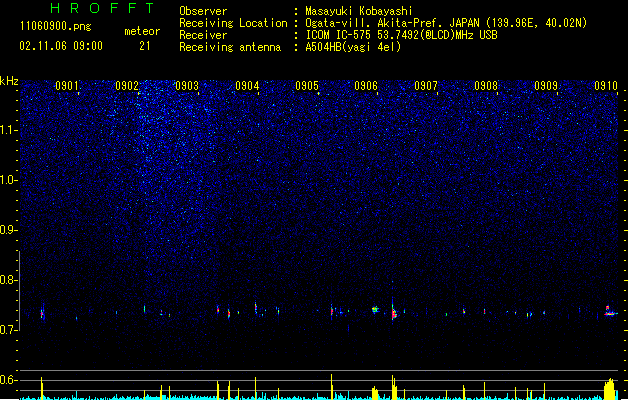Select the file name 11060900.png
This screenshot has width=629, height=400.
point(56,26)
